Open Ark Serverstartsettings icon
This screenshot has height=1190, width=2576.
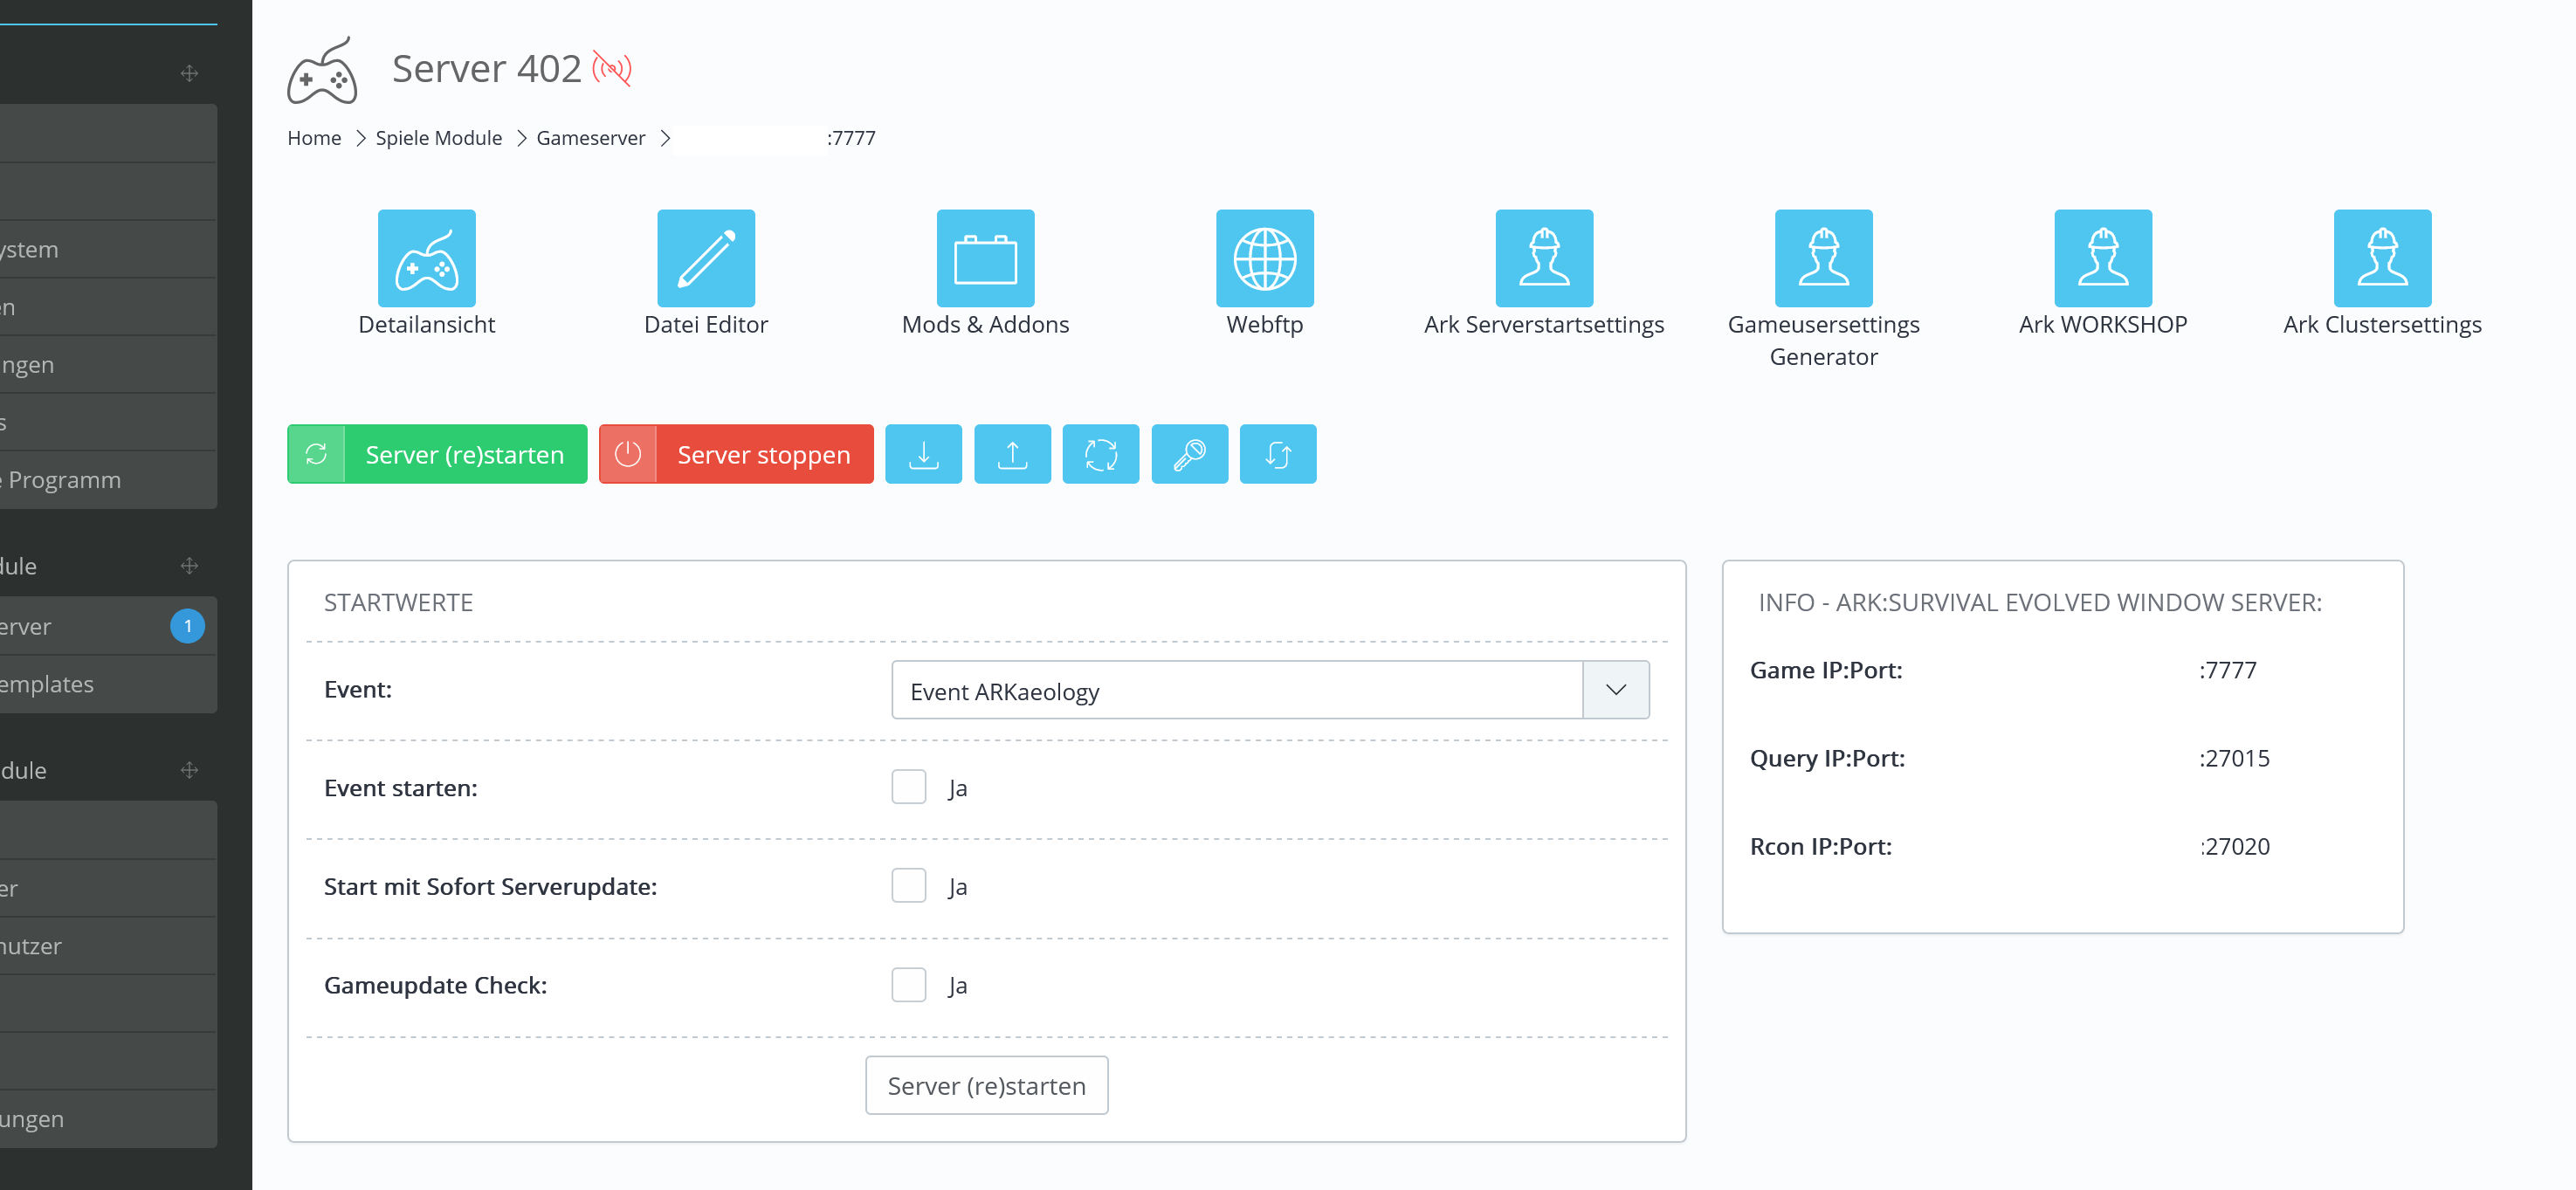pyautogui.click(x=1543, y=258)
